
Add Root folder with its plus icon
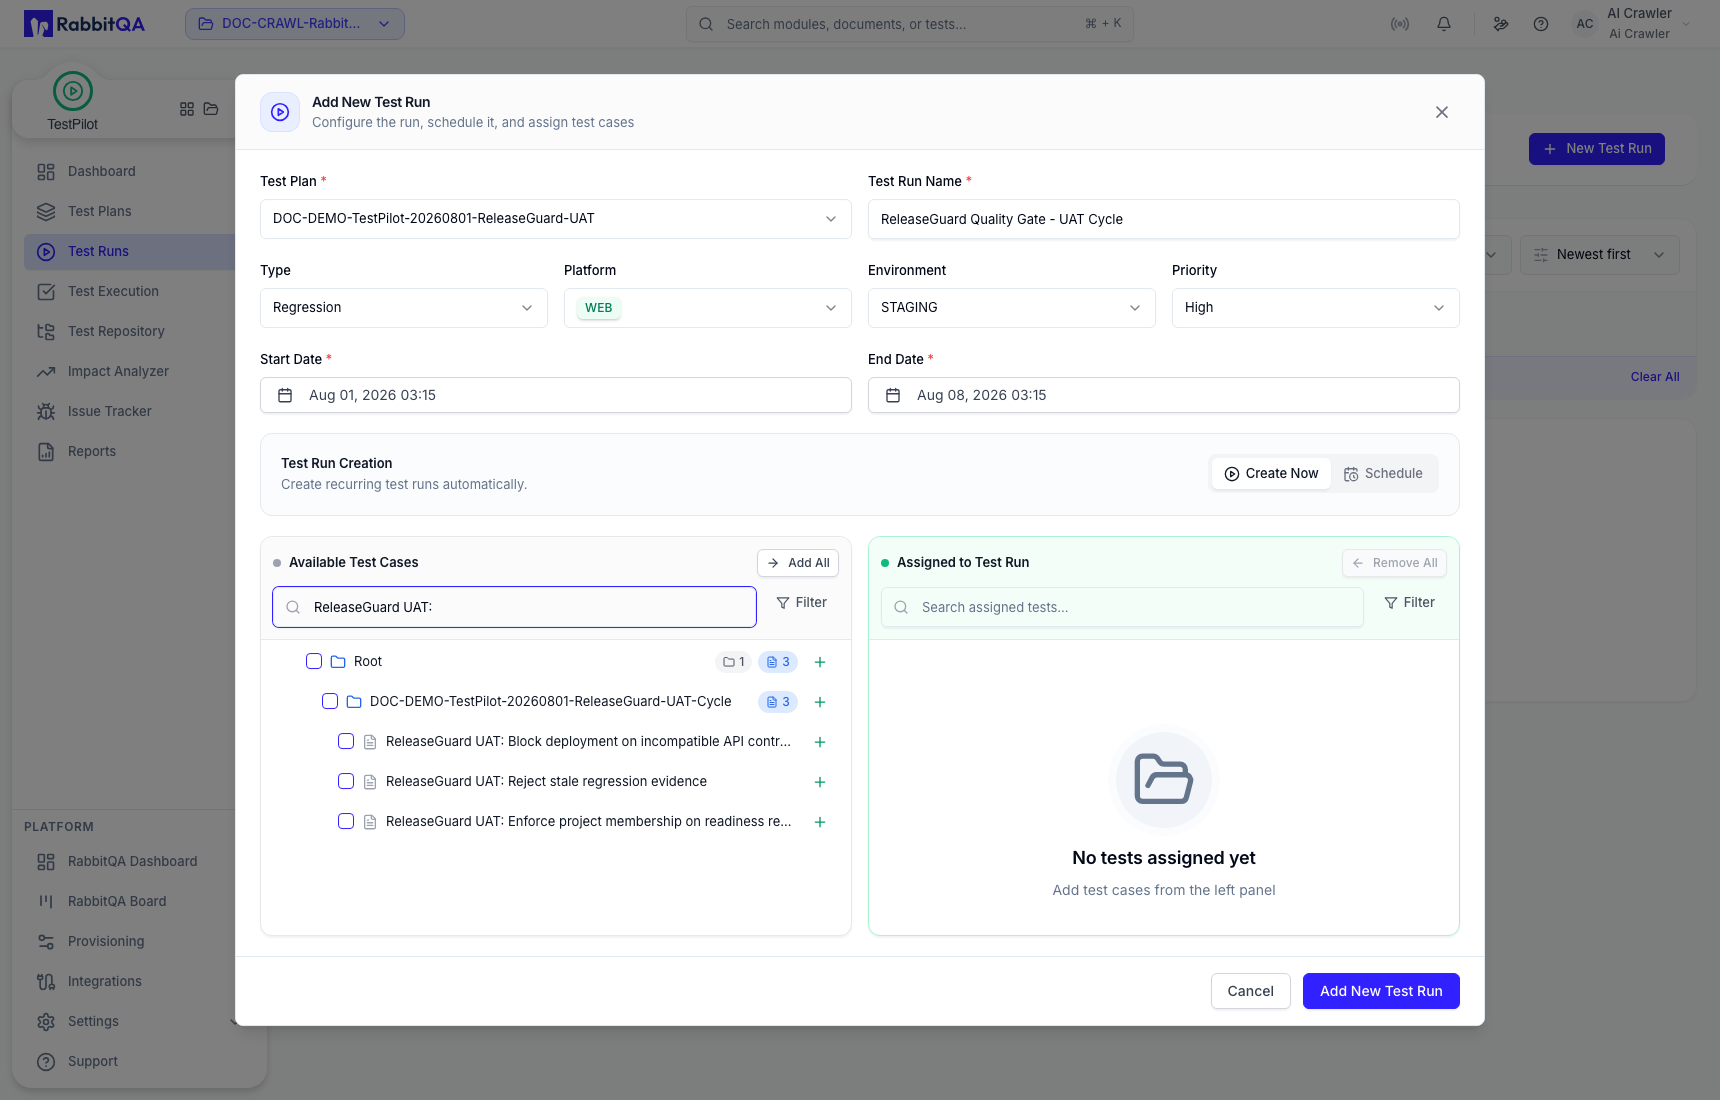820,662
